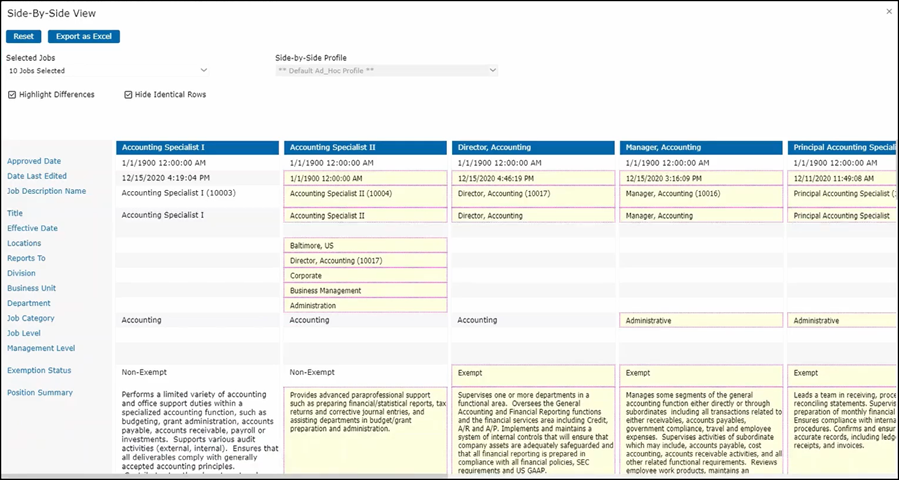Select the Accounting Specialist II column header
This screenshot has height=480, width=899.
(365, 148)
